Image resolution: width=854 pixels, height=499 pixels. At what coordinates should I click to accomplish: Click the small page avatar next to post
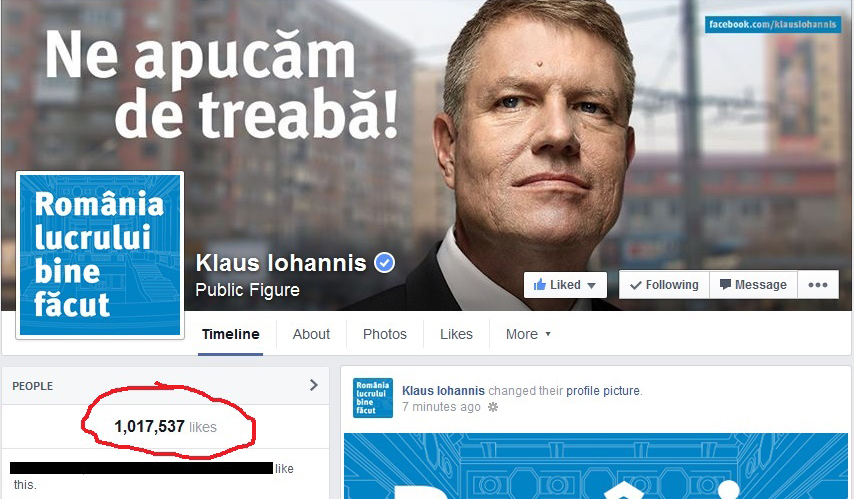[x=373, y=398]
